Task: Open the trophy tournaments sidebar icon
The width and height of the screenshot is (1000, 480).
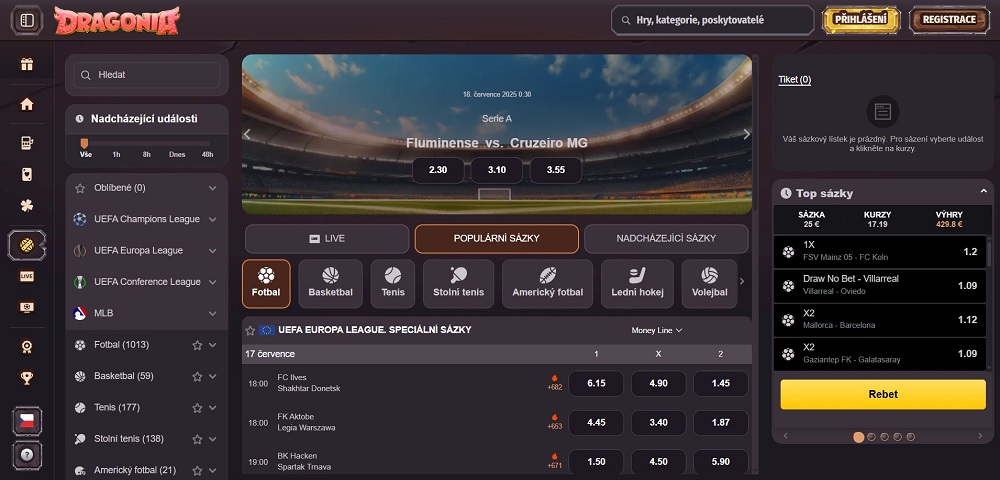Action: 27,378
